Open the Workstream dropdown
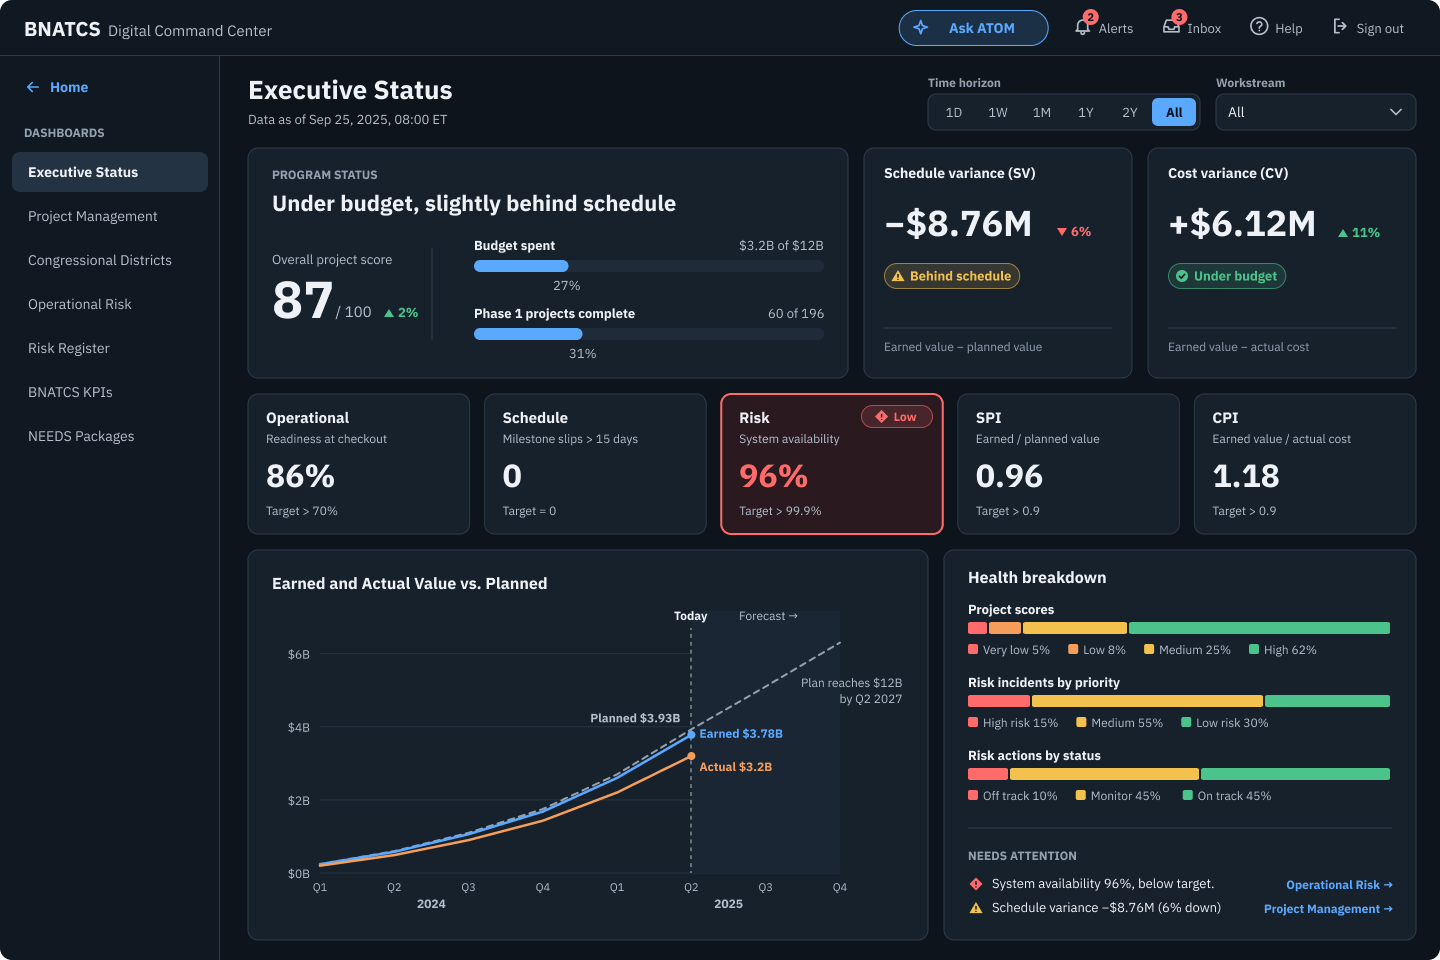 [x=1316, y=112]
